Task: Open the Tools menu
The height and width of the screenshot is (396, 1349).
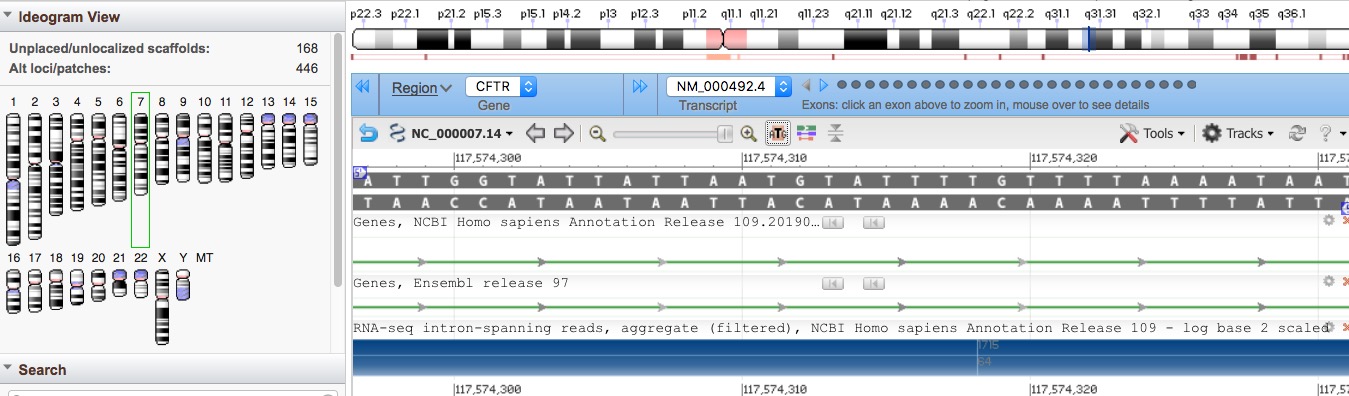Action: tap(1152, 133)
